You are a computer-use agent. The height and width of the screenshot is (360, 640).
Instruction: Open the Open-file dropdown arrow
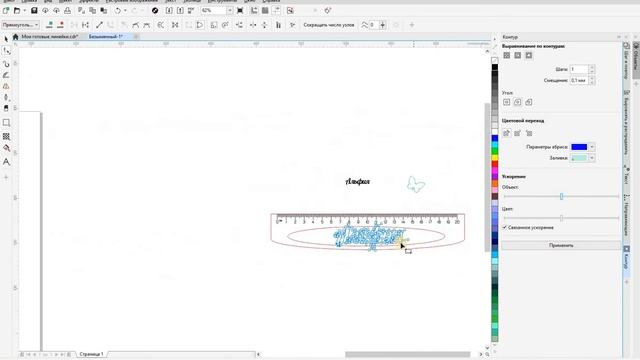(24, 11)
